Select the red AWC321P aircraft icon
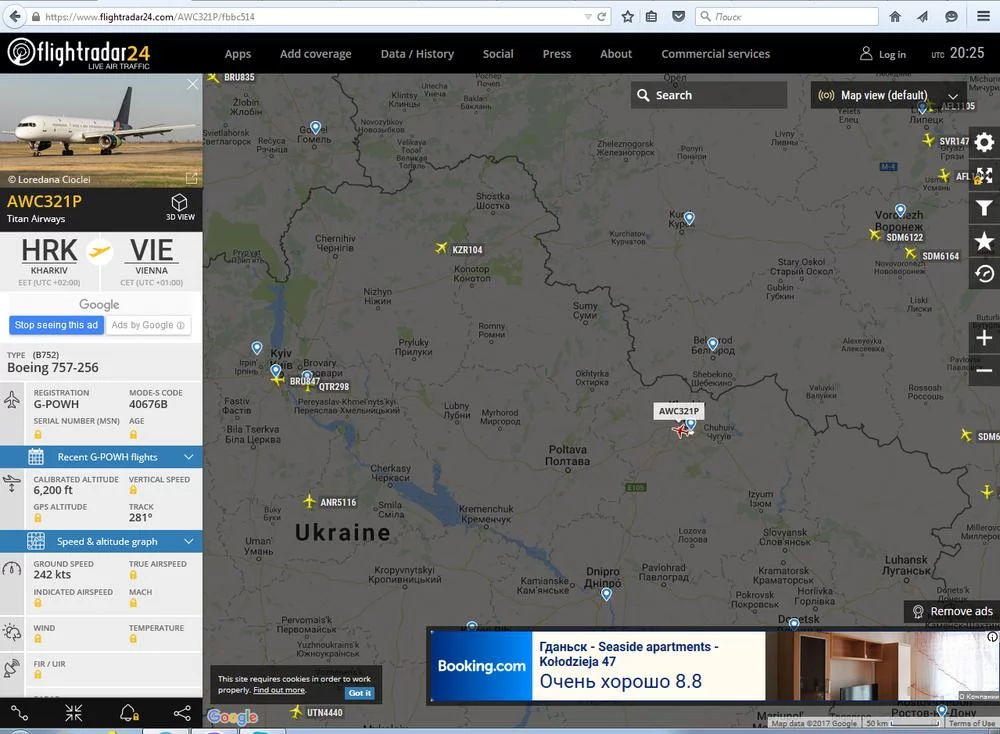Image resolution: width=1000 pixels, height=734 pixels. click(681, 431)
